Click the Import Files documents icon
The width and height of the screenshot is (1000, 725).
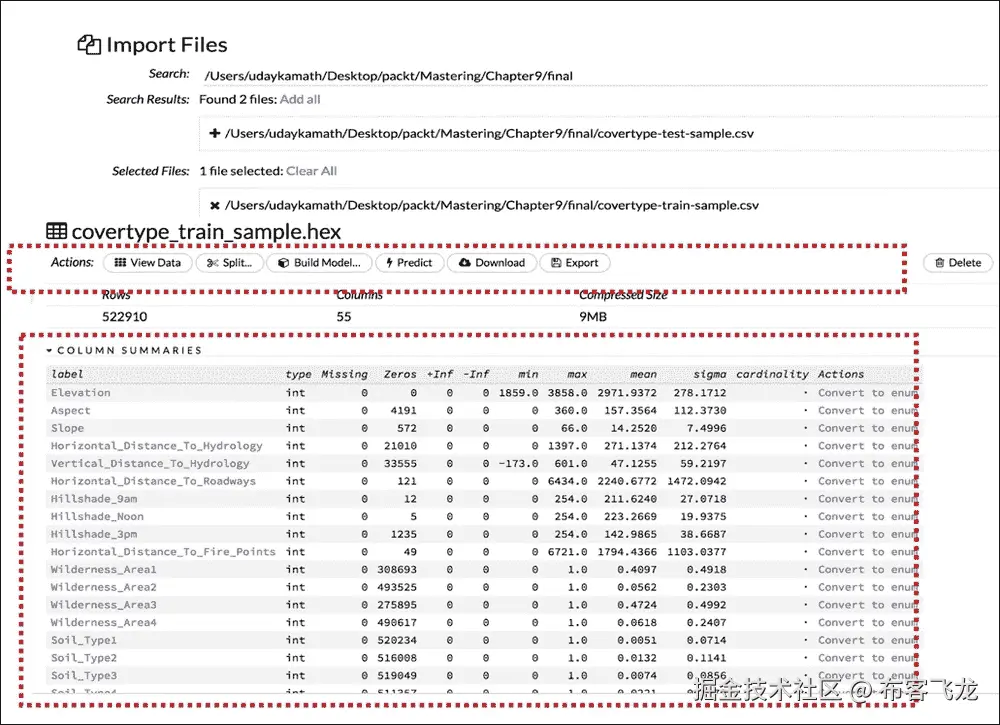click(89, 45)
